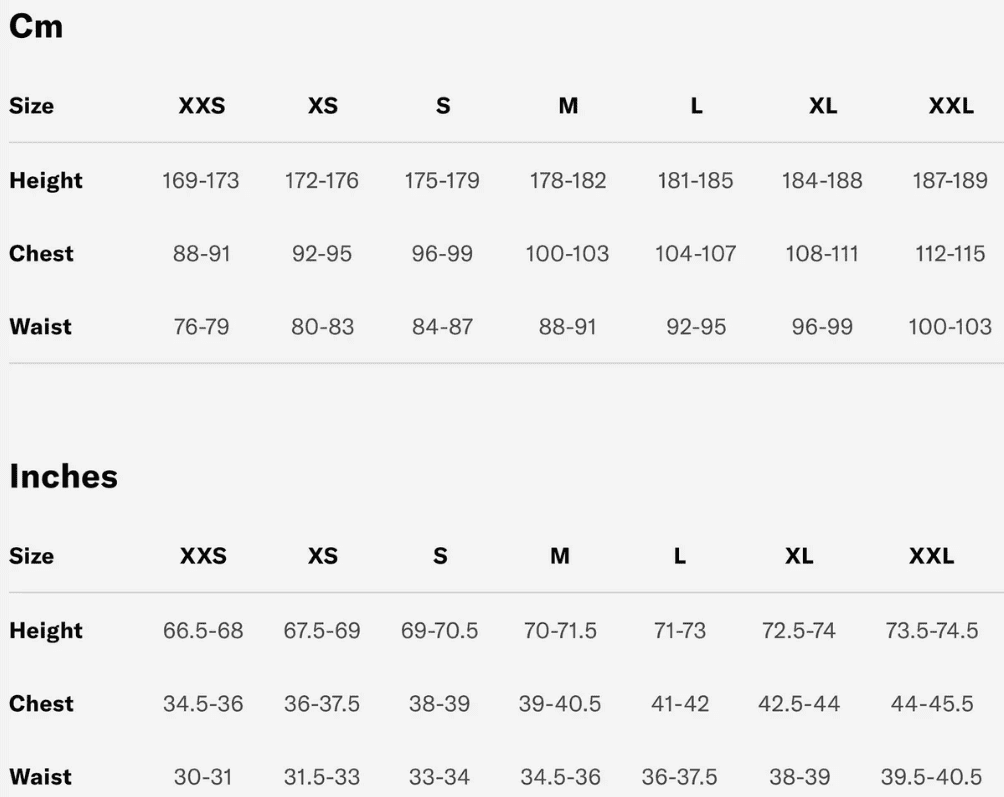Click the M size header in Cm table

tap(568, 106)
